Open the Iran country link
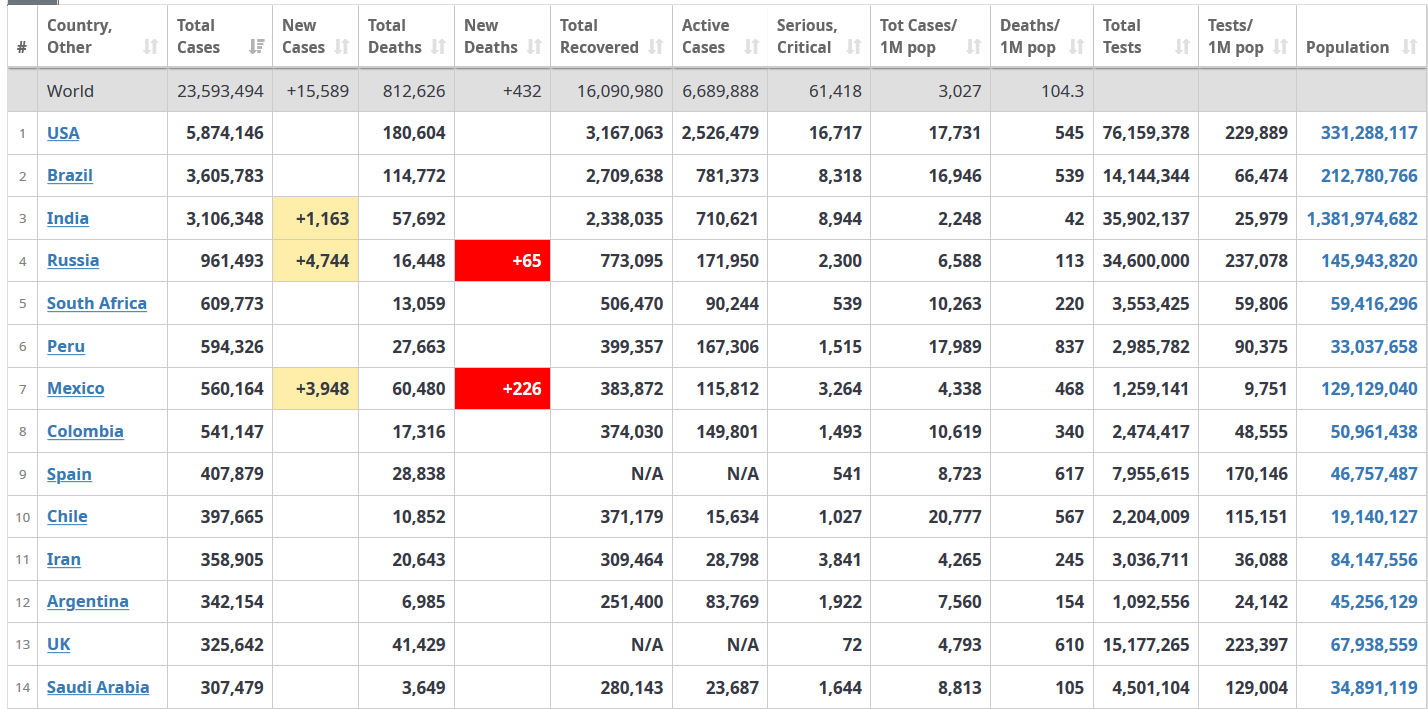The image size is (1428, 709). click(x=64, y=559)
